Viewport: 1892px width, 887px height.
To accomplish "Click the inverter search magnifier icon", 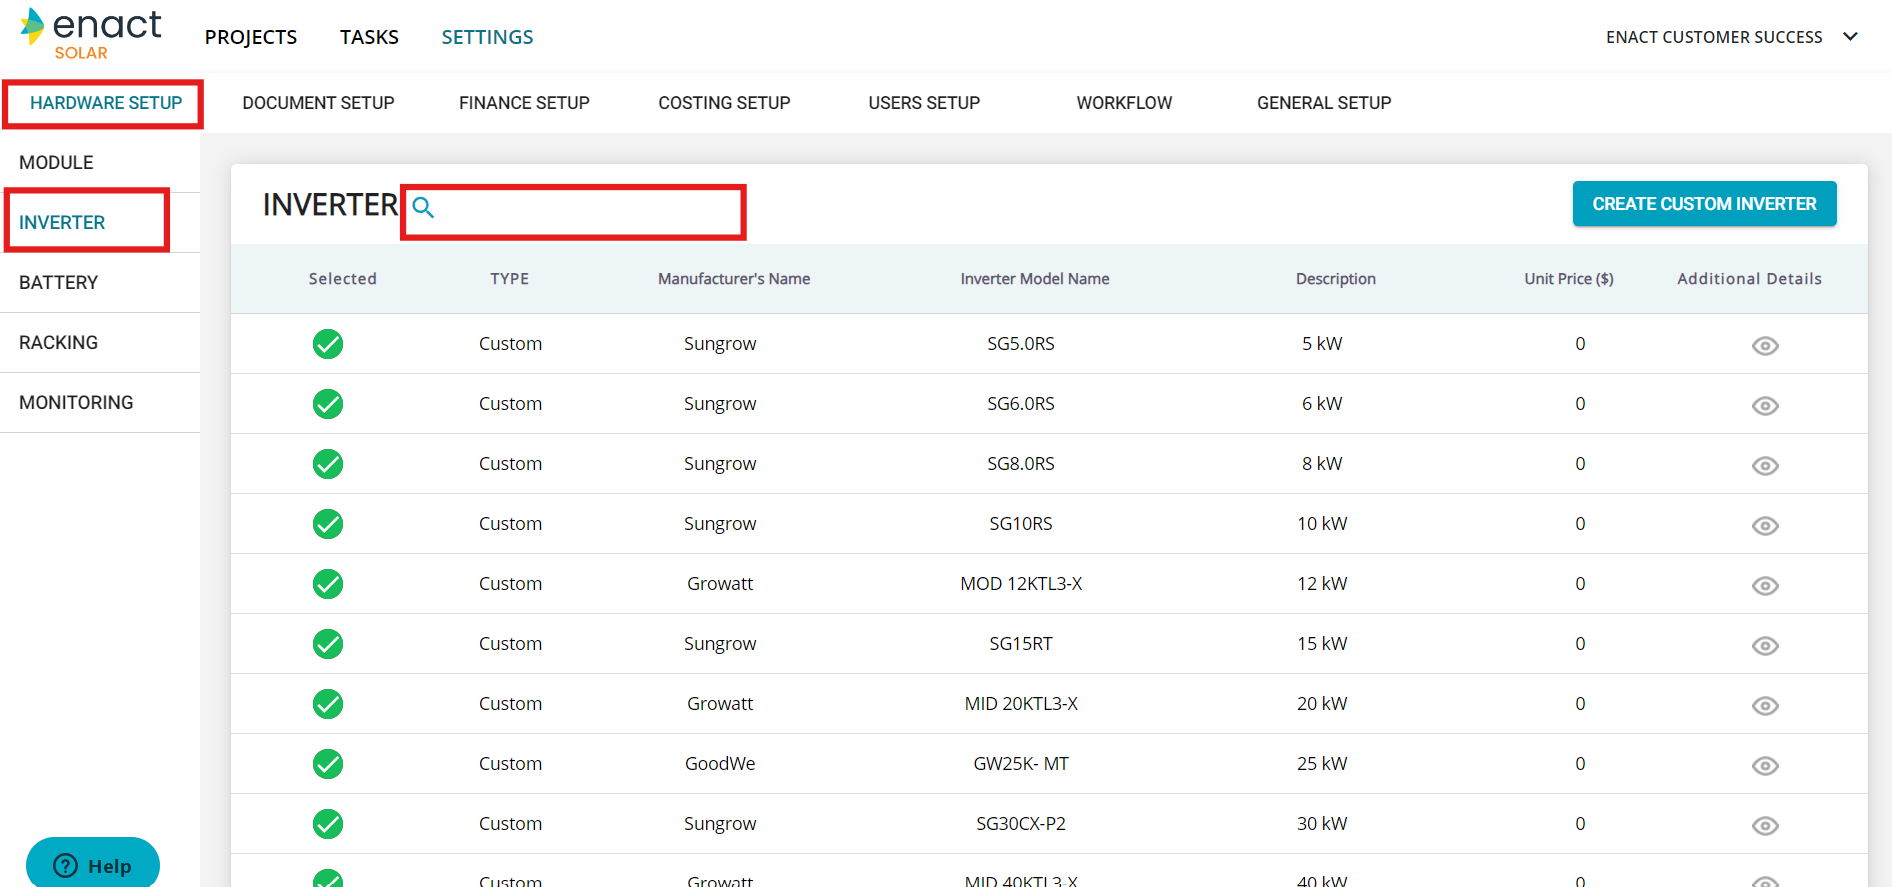I will 423,207.
